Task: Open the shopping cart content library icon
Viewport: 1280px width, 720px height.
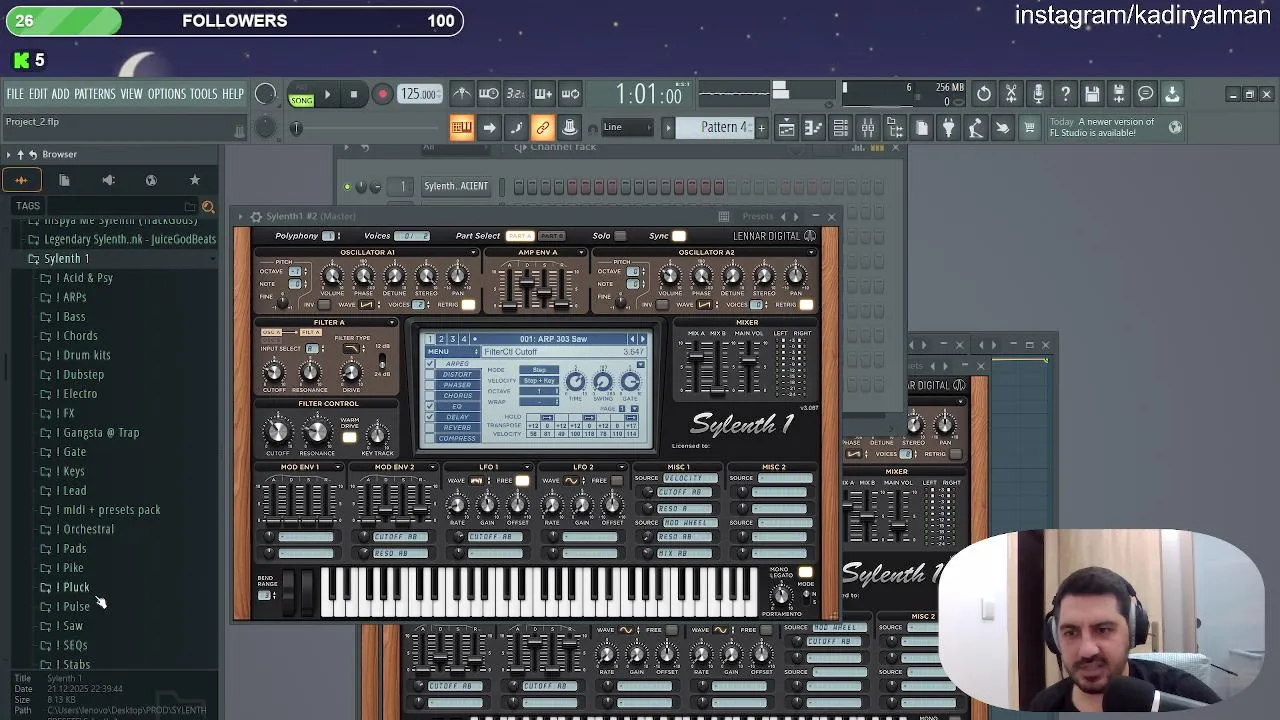Action: click(1029, 127)
